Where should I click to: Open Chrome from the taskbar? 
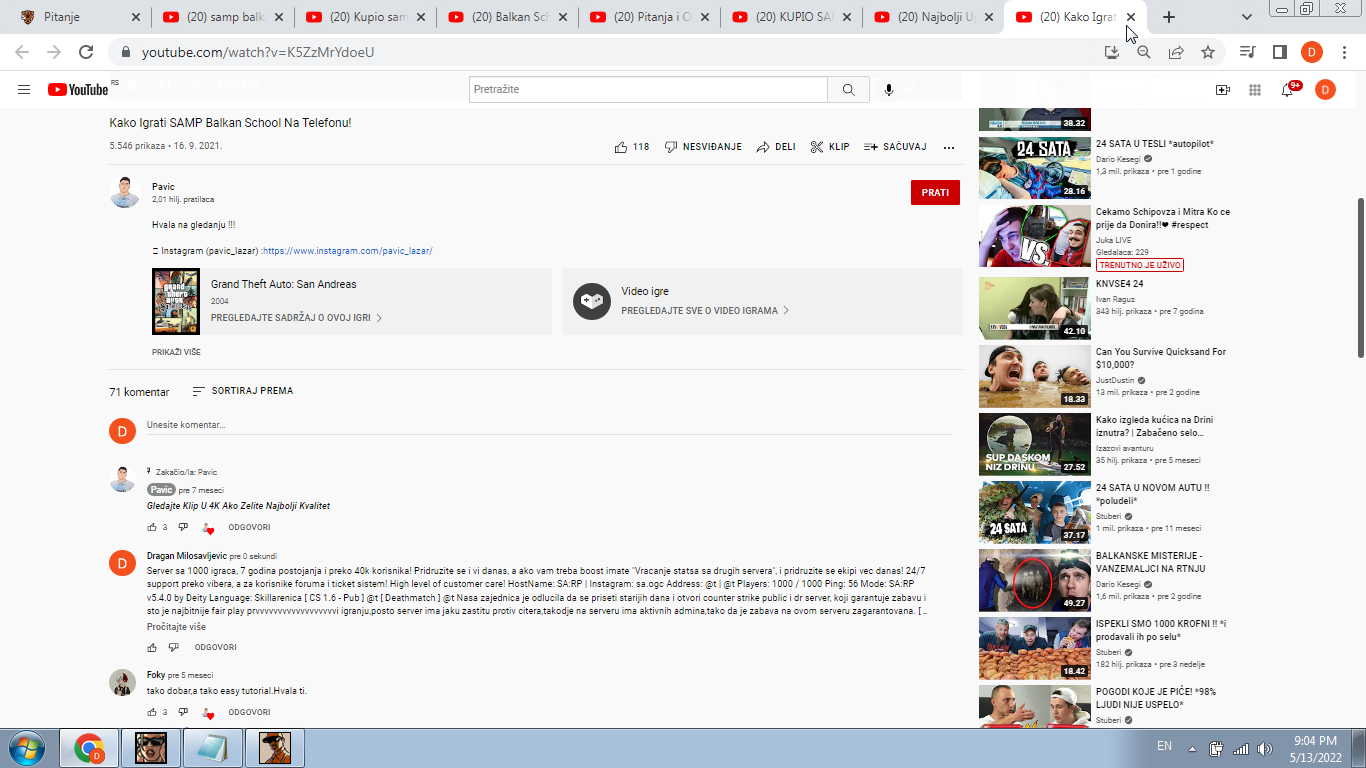89,747
